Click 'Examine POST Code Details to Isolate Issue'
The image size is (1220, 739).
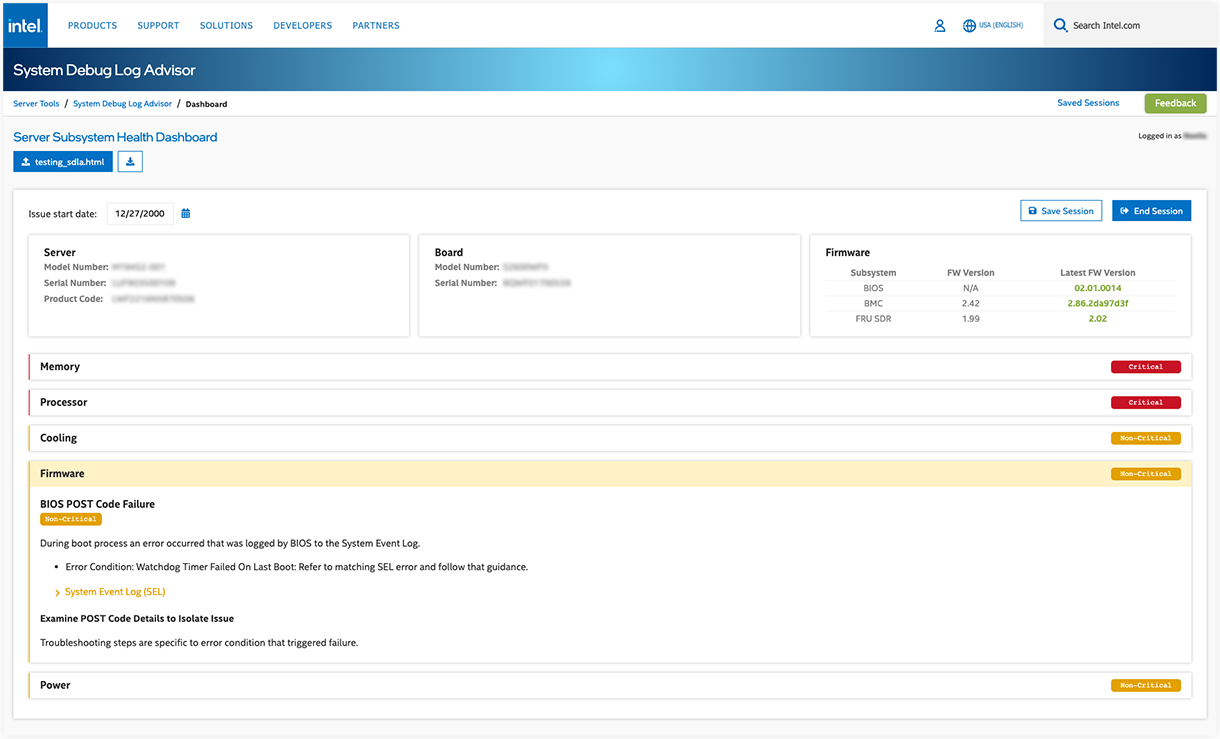137,618
